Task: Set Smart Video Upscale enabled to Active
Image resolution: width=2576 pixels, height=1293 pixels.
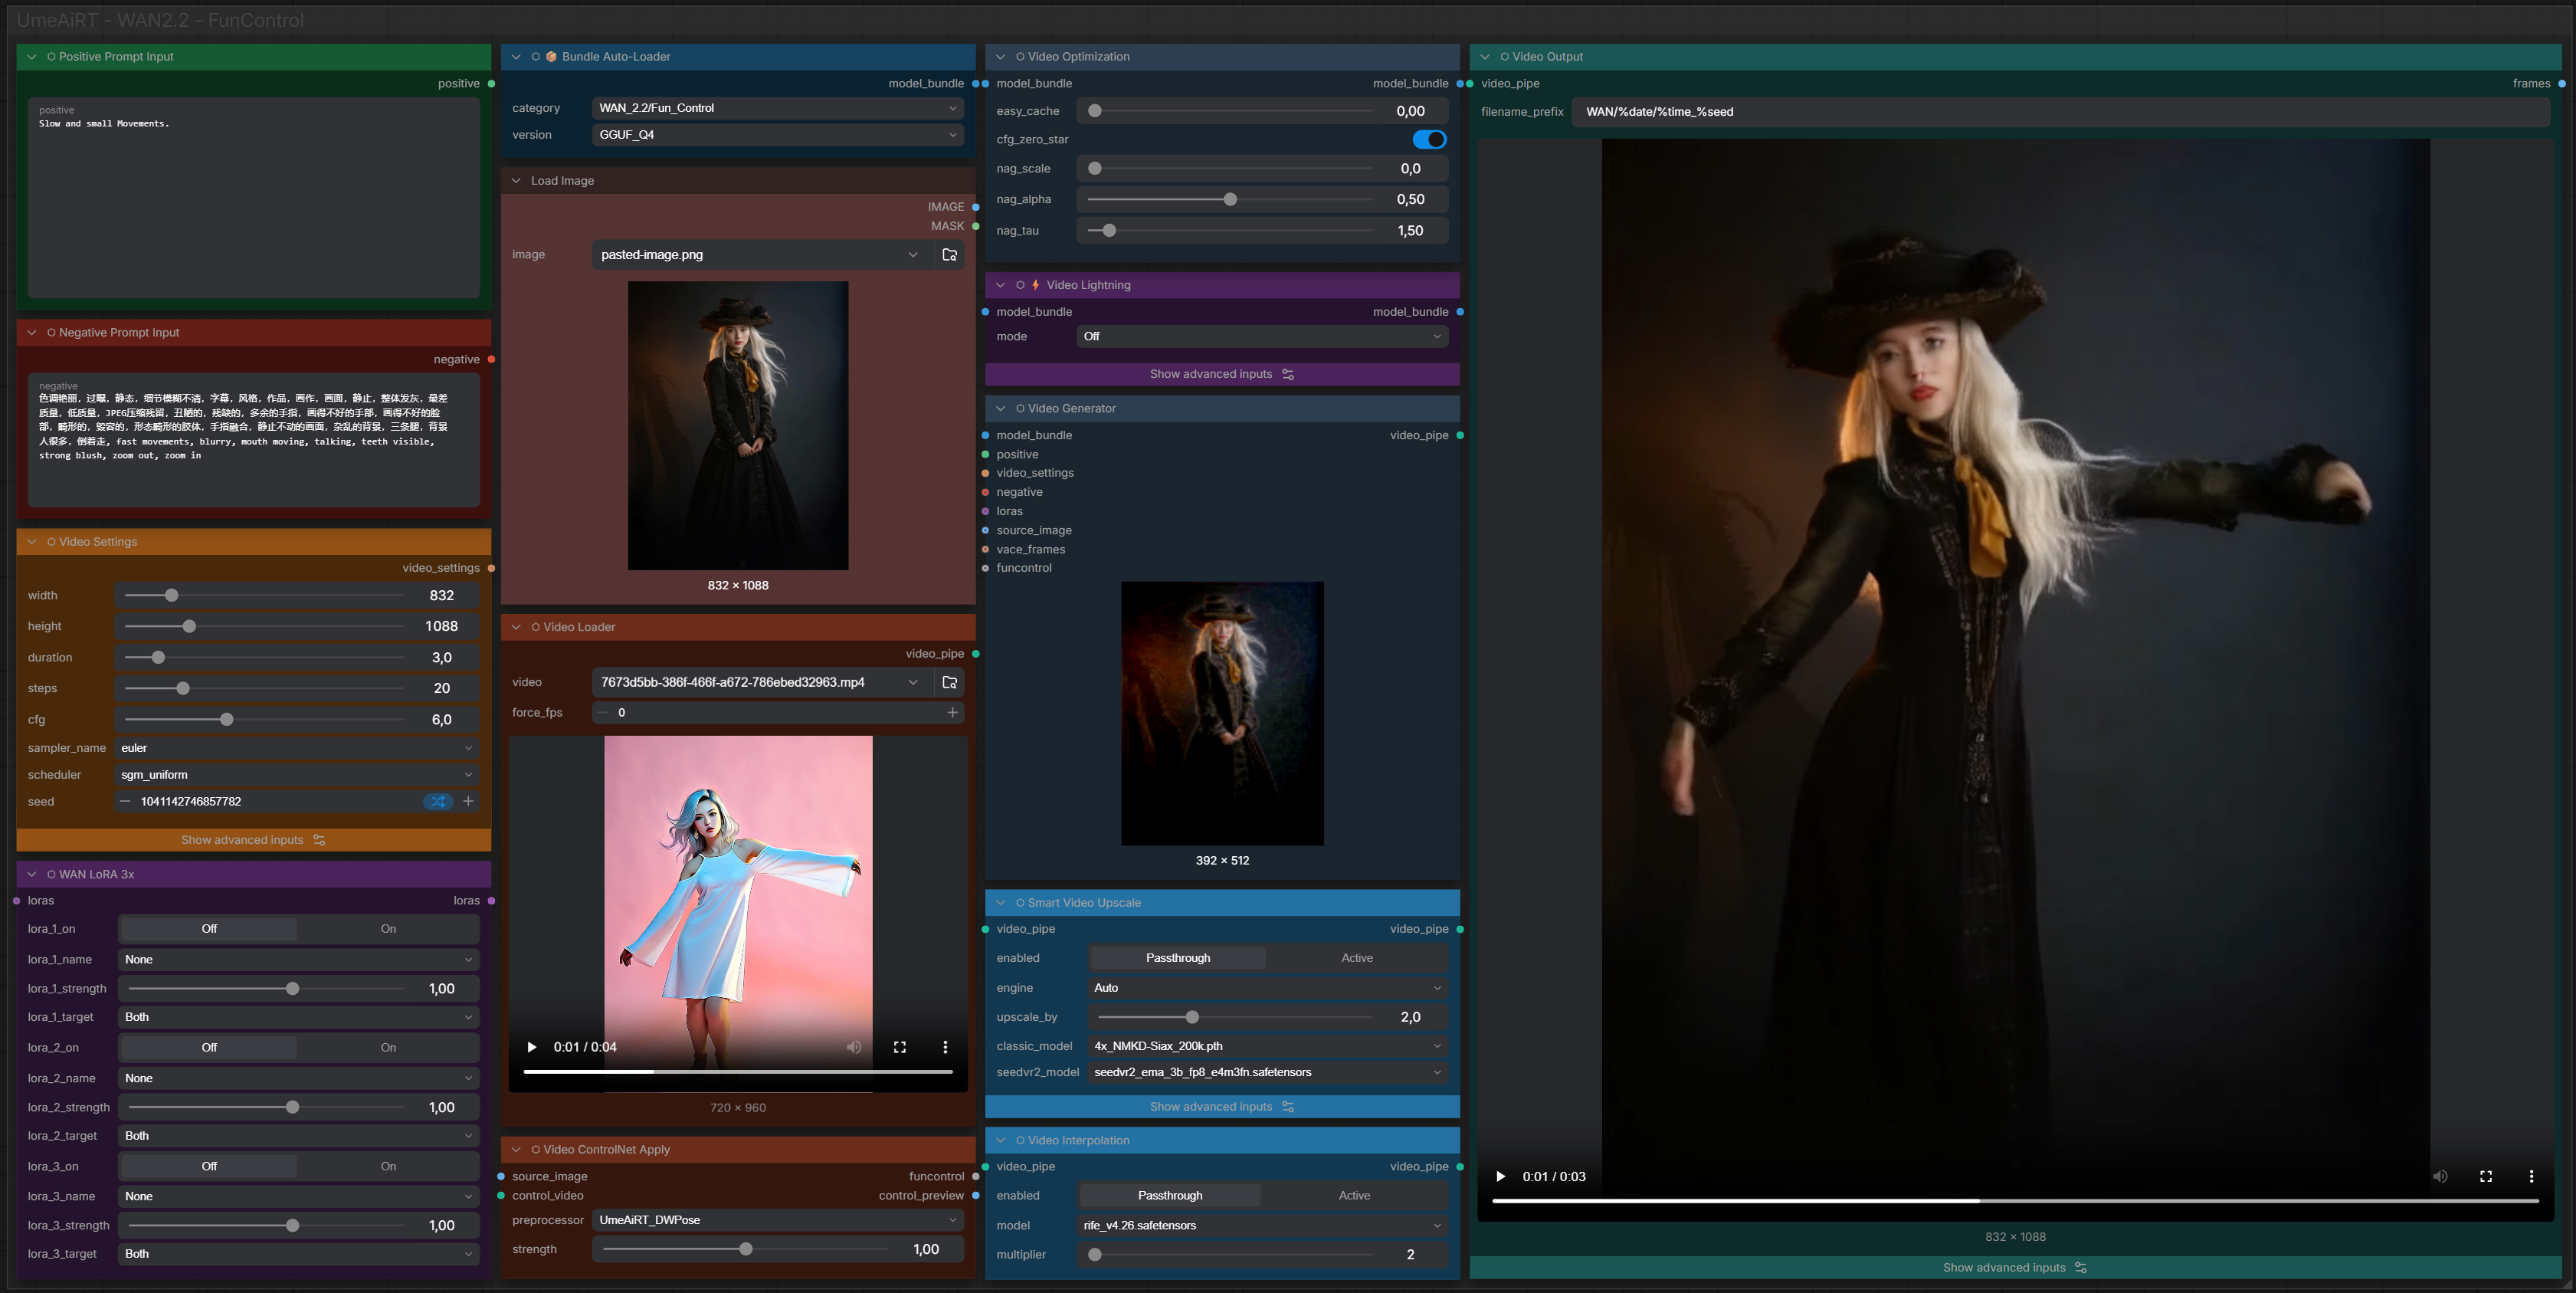Action: point(1356,958)
